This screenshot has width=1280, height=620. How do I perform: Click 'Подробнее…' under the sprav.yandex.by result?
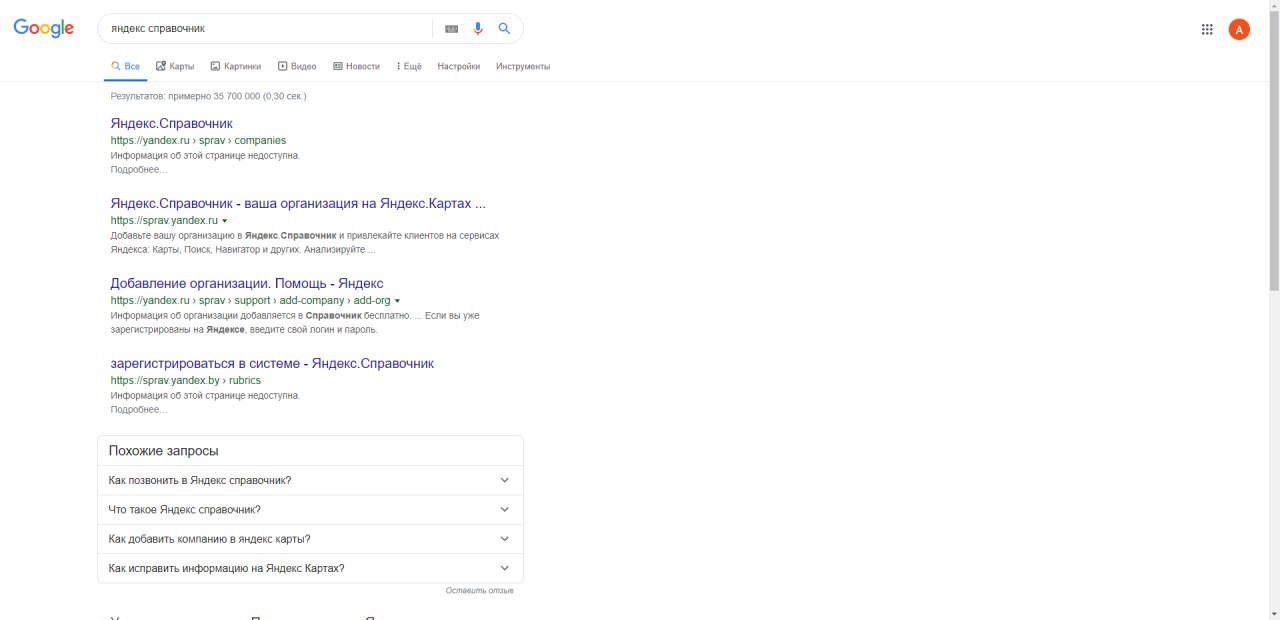(x=139, y=410)
